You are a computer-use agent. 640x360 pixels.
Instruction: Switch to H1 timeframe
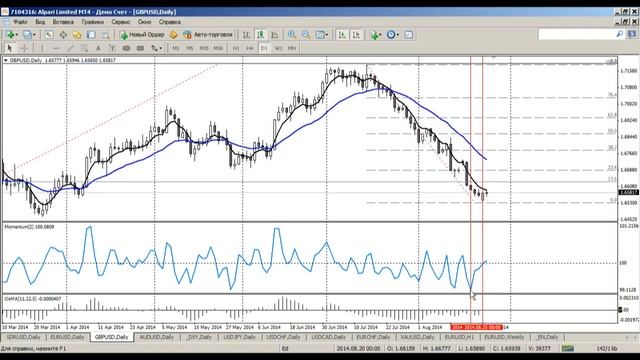[236, 48]
